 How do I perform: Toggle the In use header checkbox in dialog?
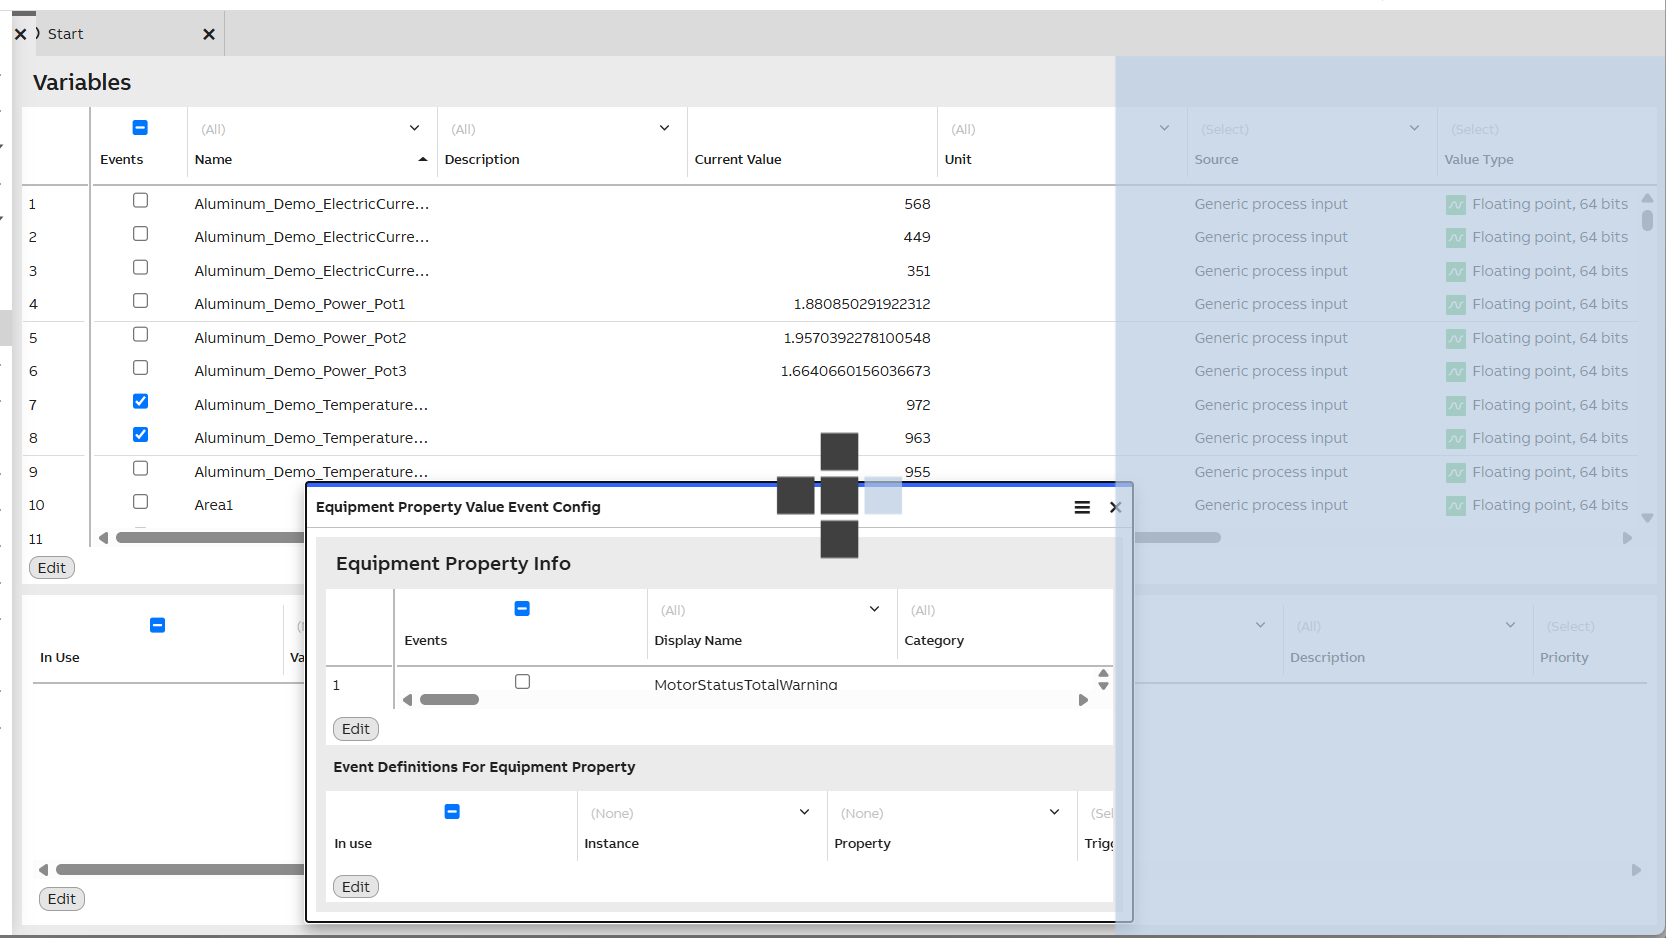click(x=452, y=811)
